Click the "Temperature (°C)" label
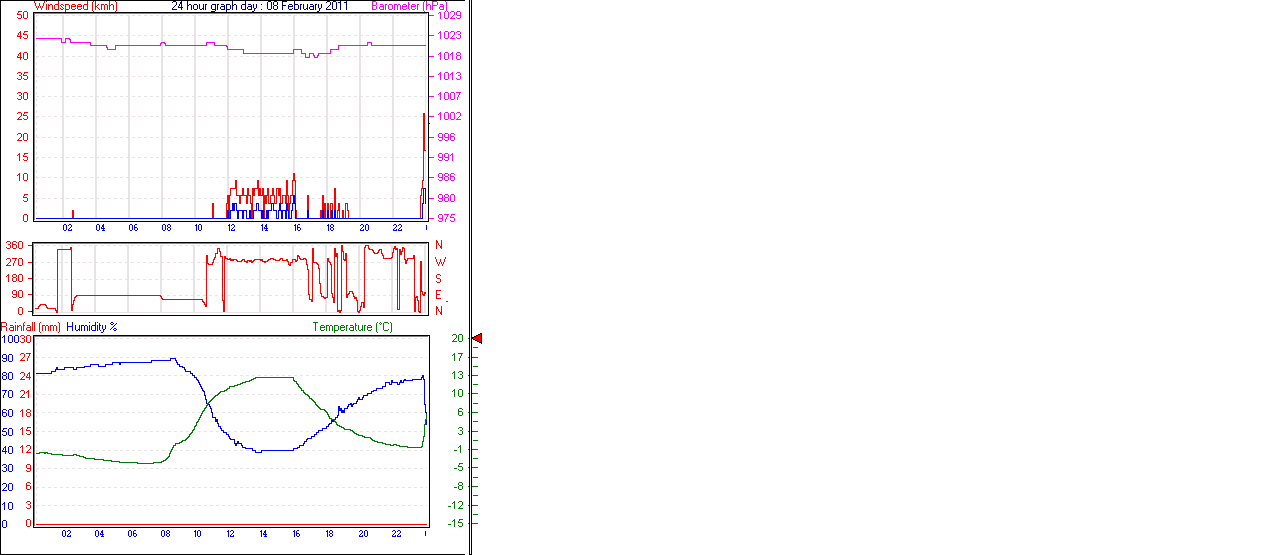 352,327
